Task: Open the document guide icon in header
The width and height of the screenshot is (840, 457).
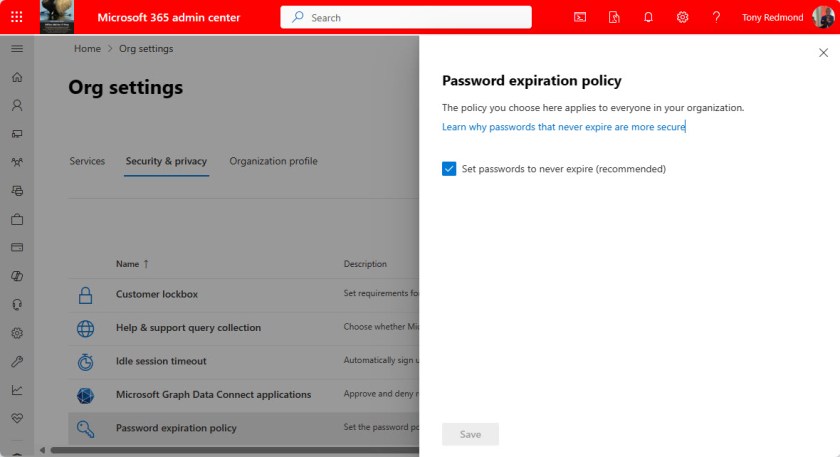Action: pos(614,17)
